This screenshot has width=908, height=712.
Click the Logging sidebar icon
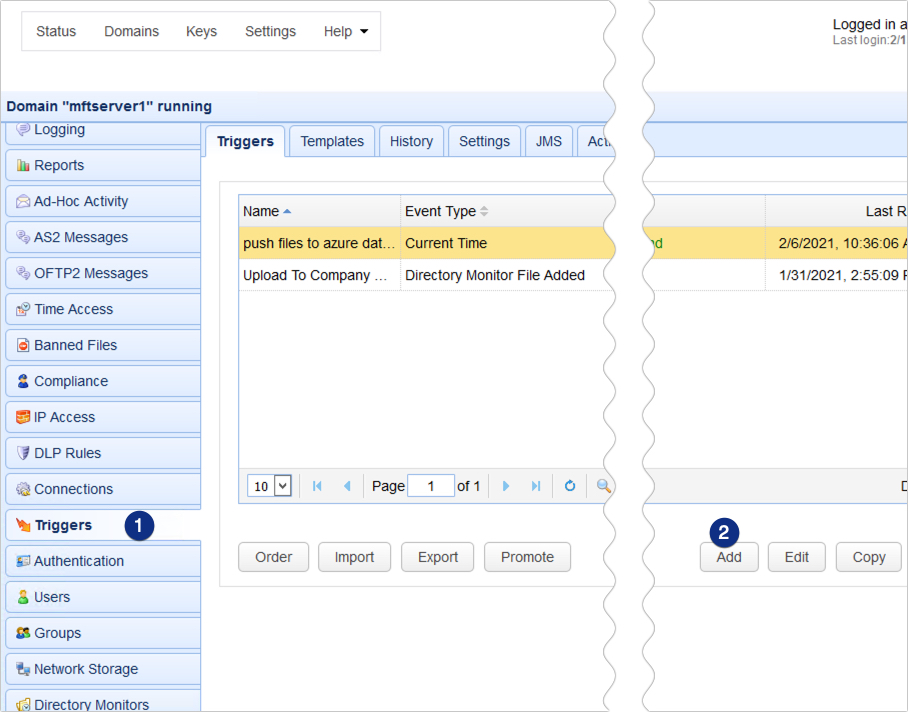click(x=23, y=129)
